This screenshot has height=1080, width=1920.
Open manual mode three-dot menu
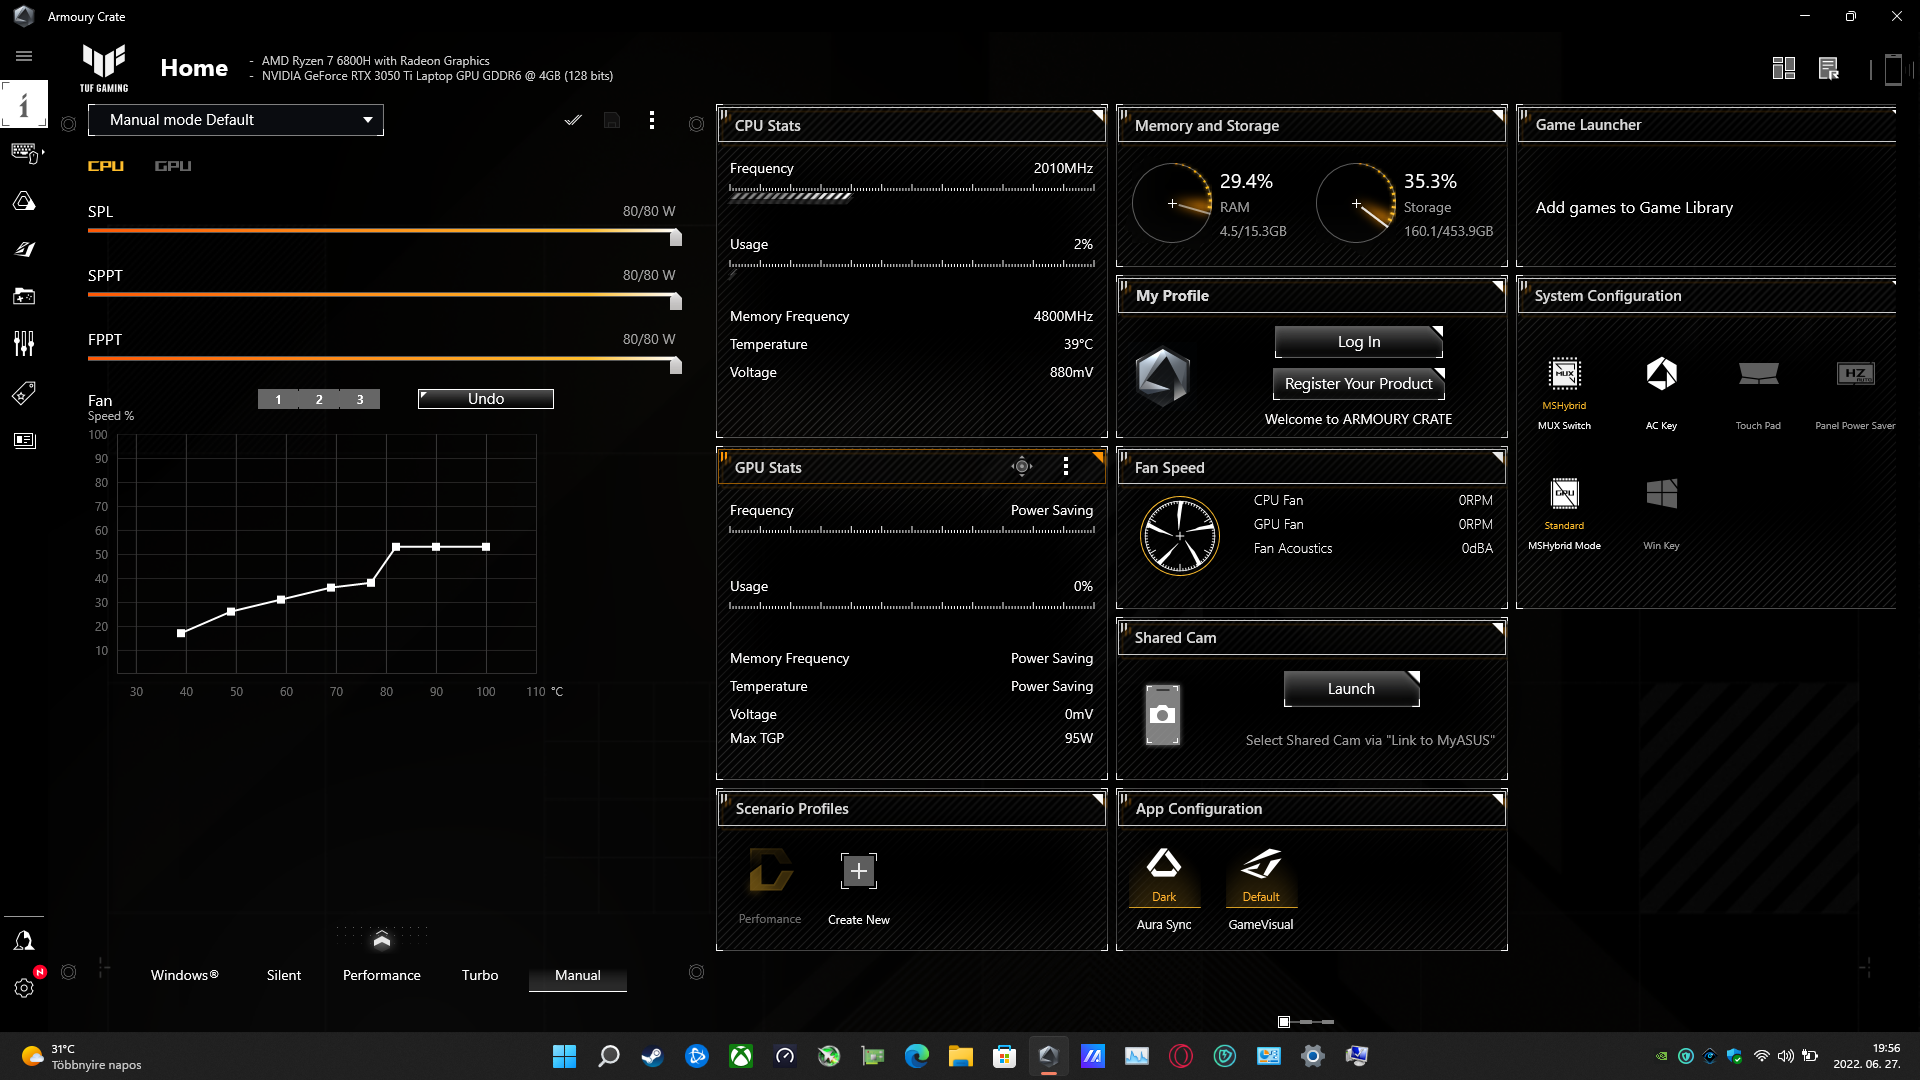pos(652,120)
